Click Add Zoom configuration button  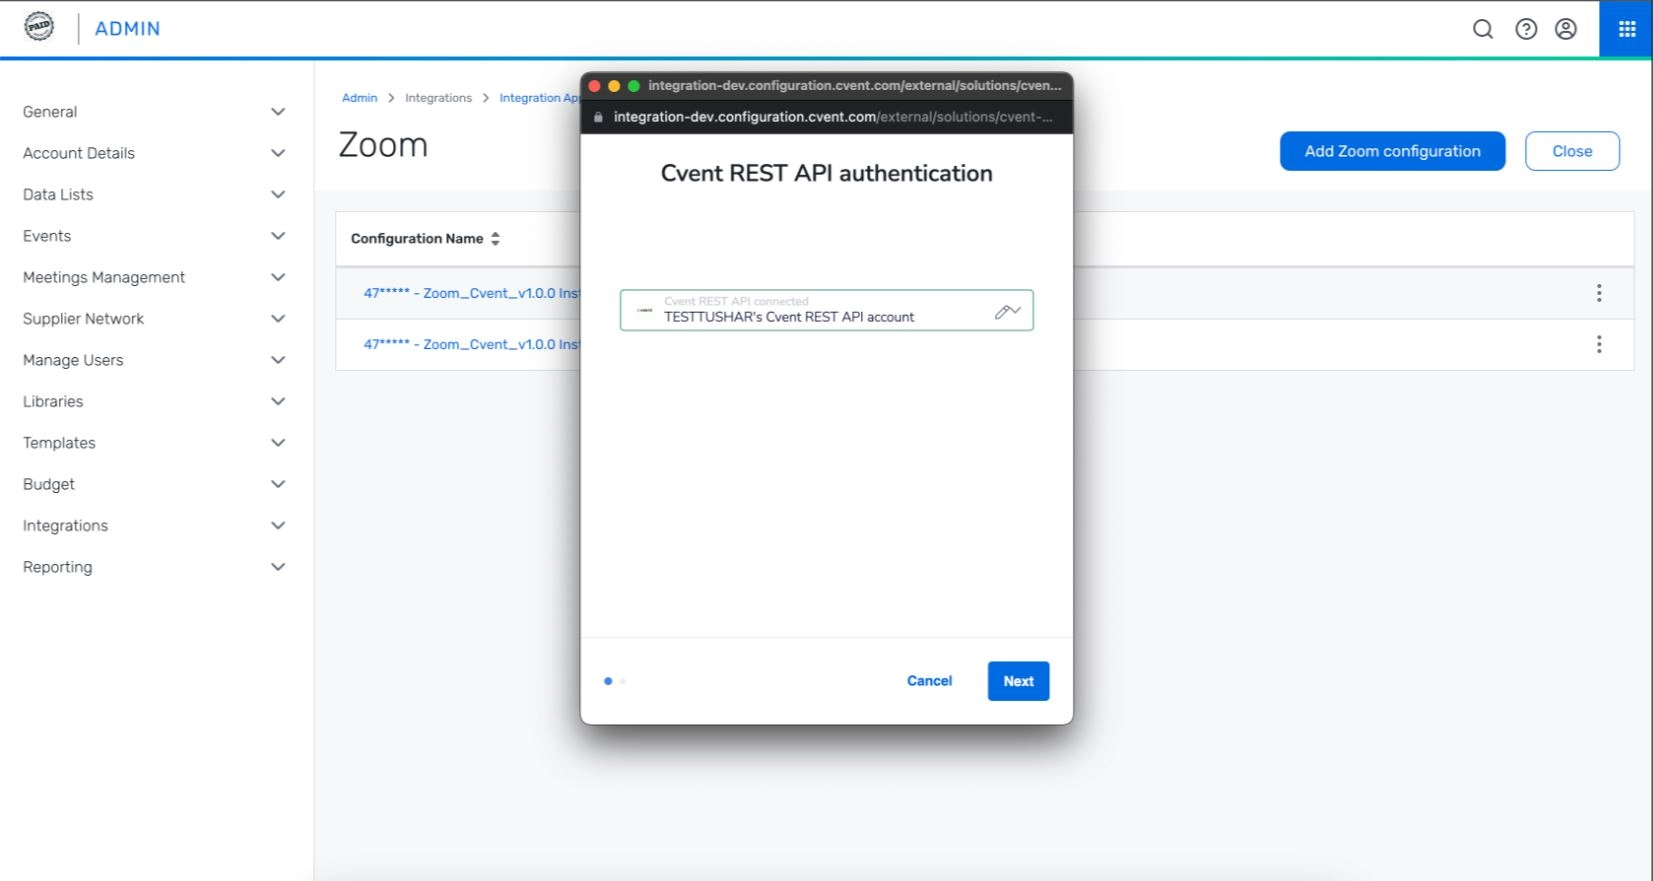[1392, 151]
